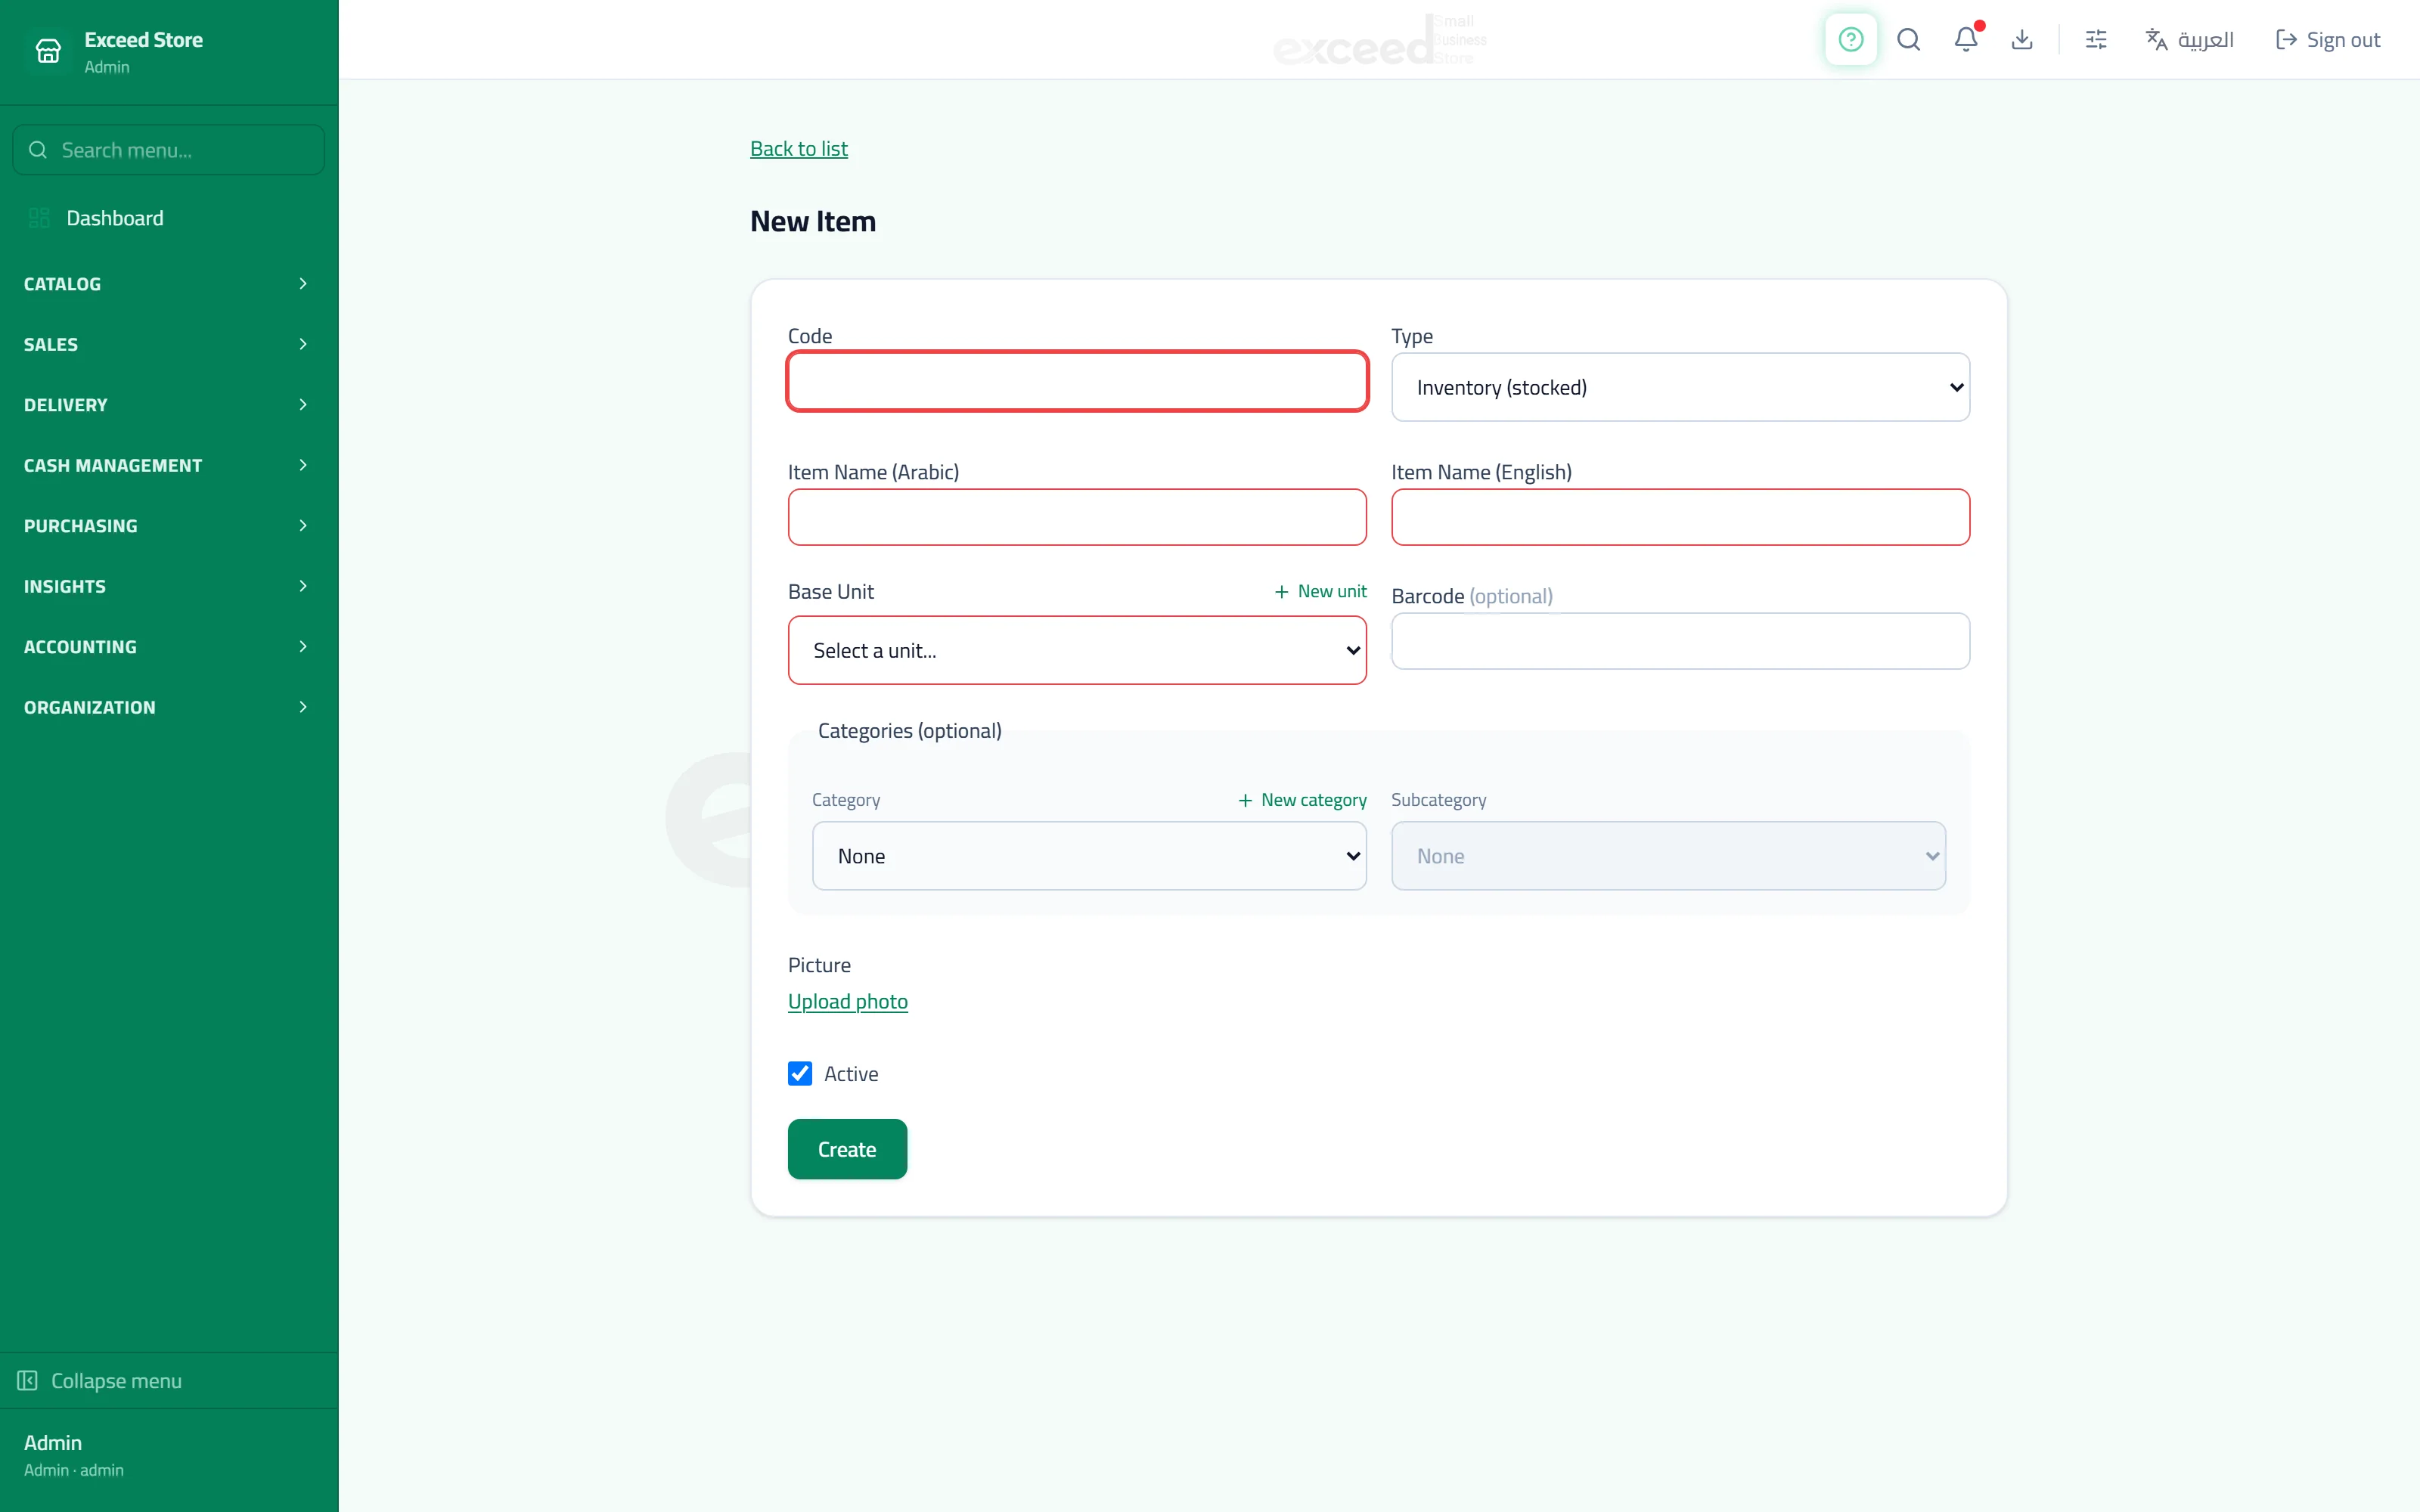Switch language to العربية

point(2189,40)
